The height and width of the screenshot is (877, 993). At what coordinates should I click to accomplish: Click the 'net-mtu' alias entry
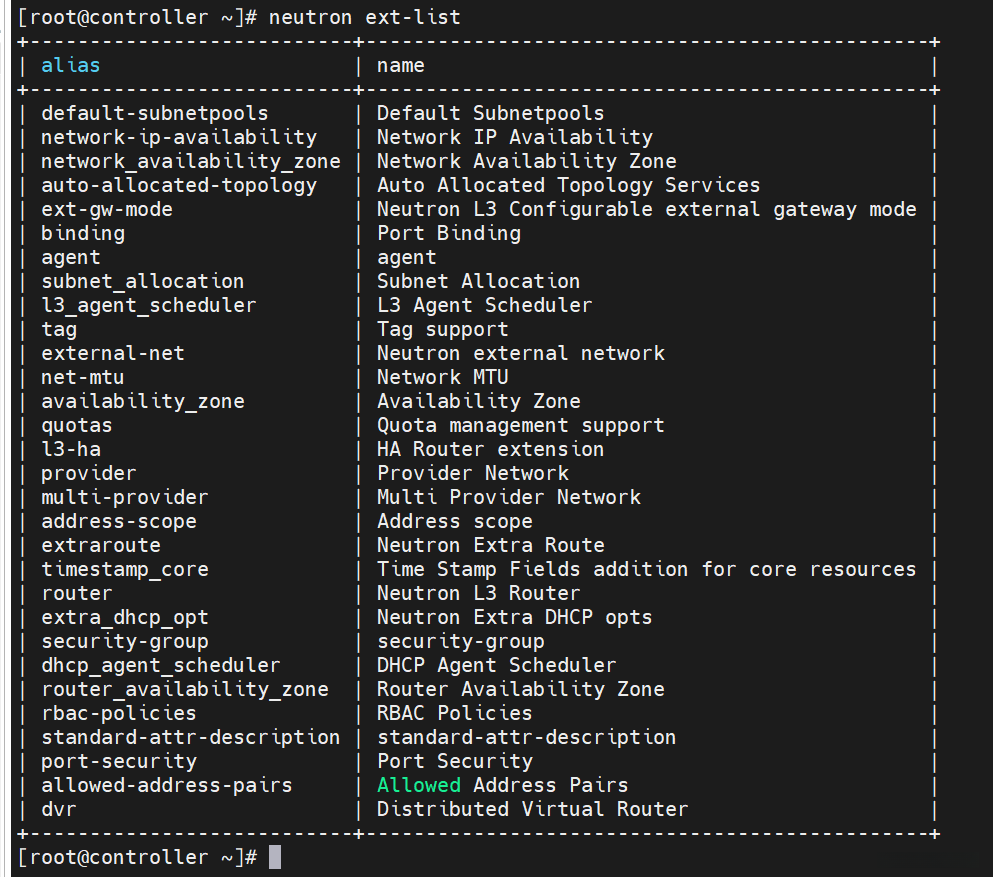pyautogui.click(x=83, y=377)
